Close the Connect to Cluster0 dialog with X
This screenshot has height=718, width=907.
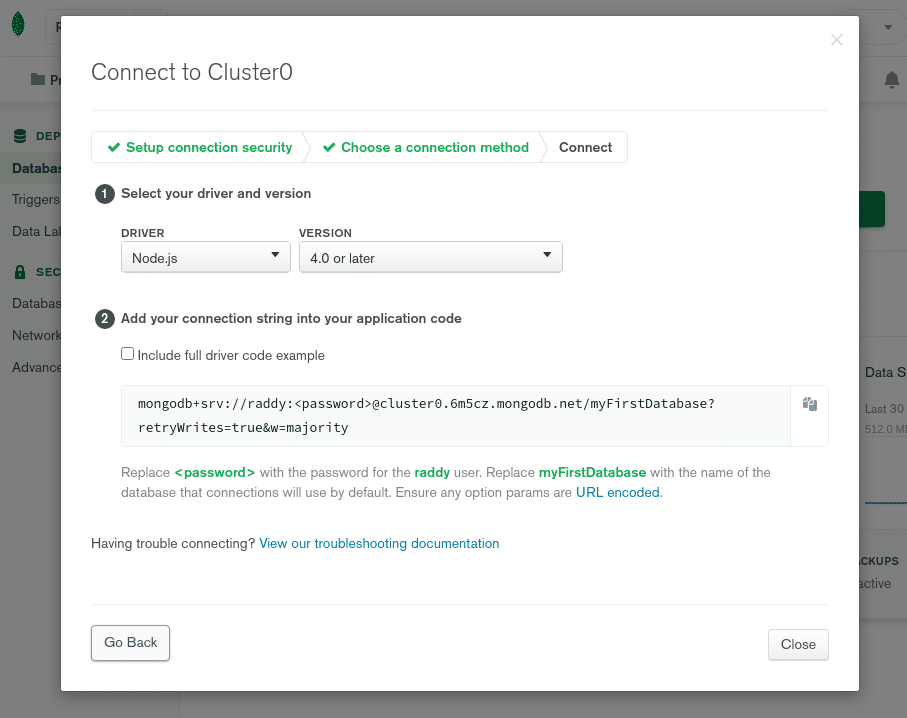coord(836,40)
